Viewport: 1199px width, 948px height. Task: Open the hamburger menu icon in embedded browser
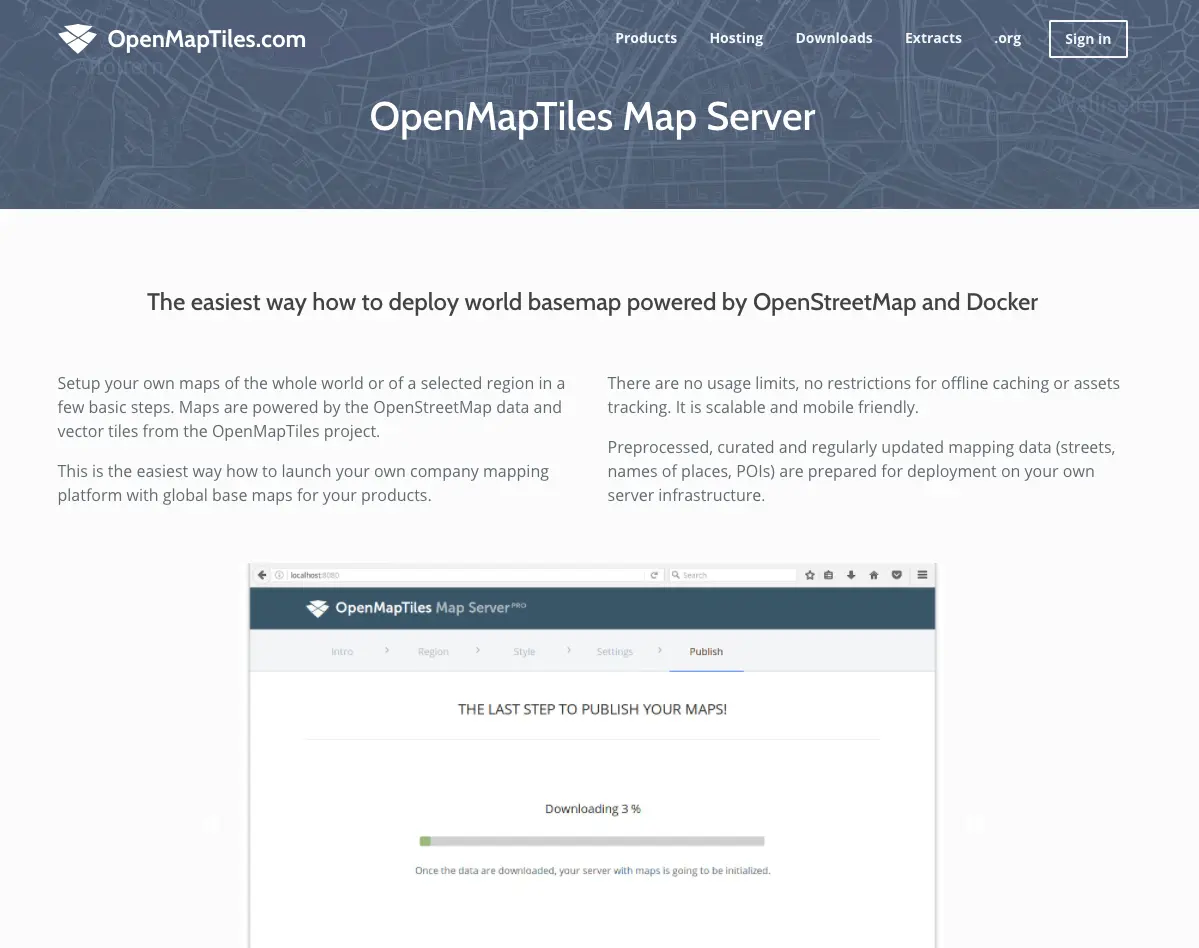coord(922,575)
